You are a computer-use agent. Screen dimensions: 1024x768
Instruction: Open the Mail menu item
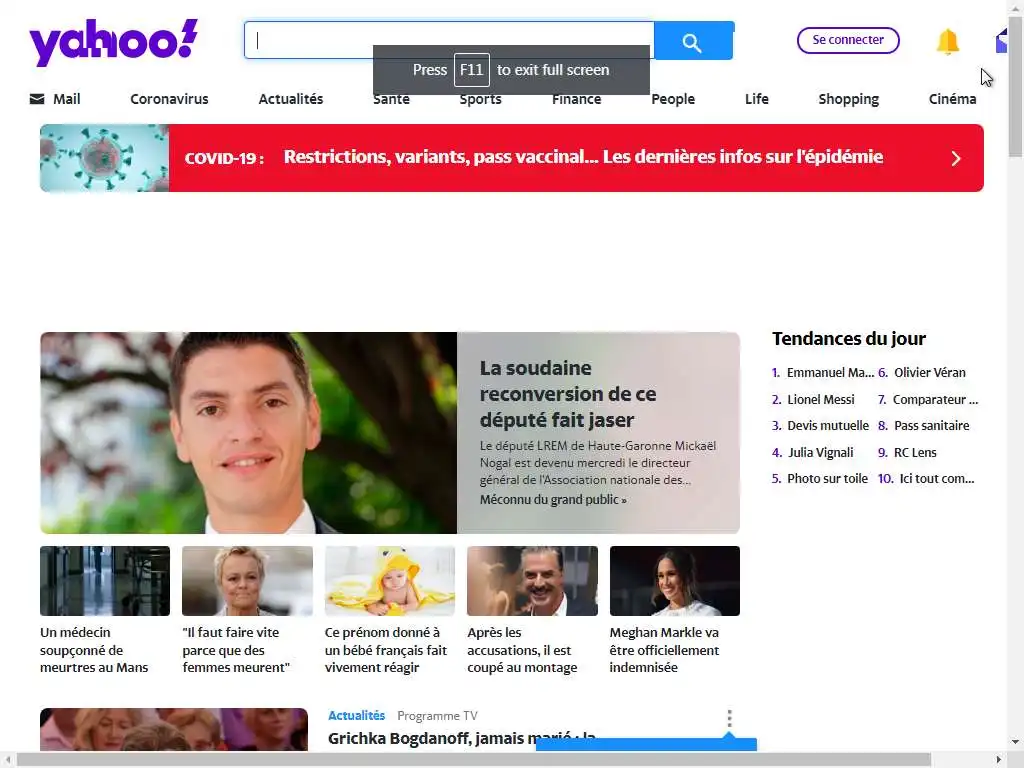[x=67, y=99]
